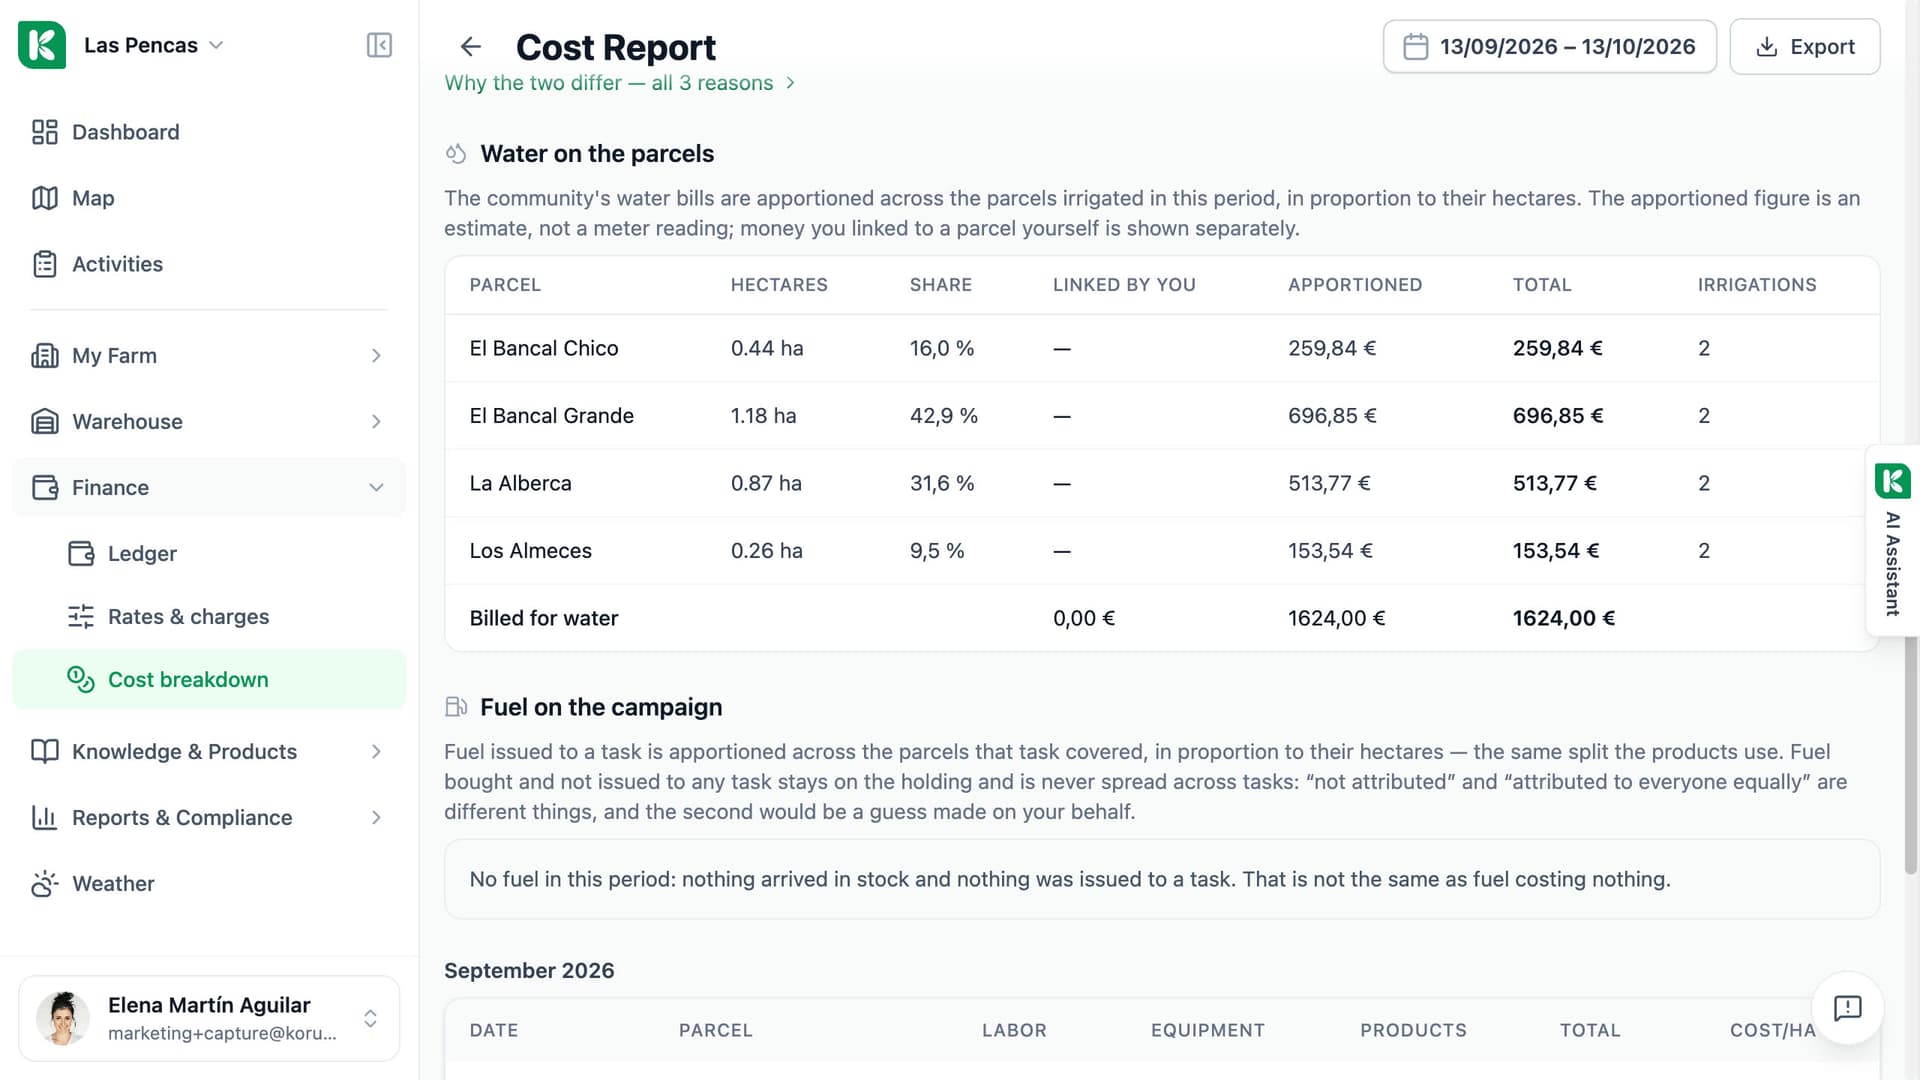Click the calendar icon in date range

[x=1416, y=47]
